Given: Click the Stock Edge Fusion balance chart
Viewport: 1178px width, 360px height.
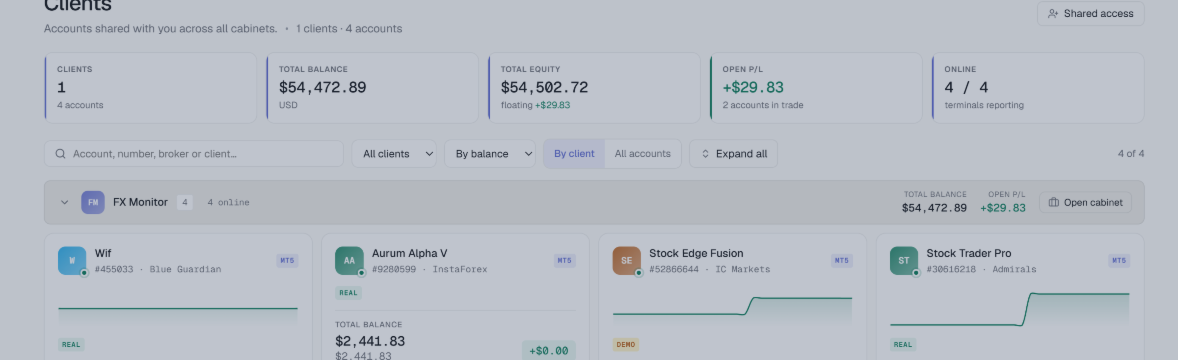Looking at the screenshot, I should 732,310.
